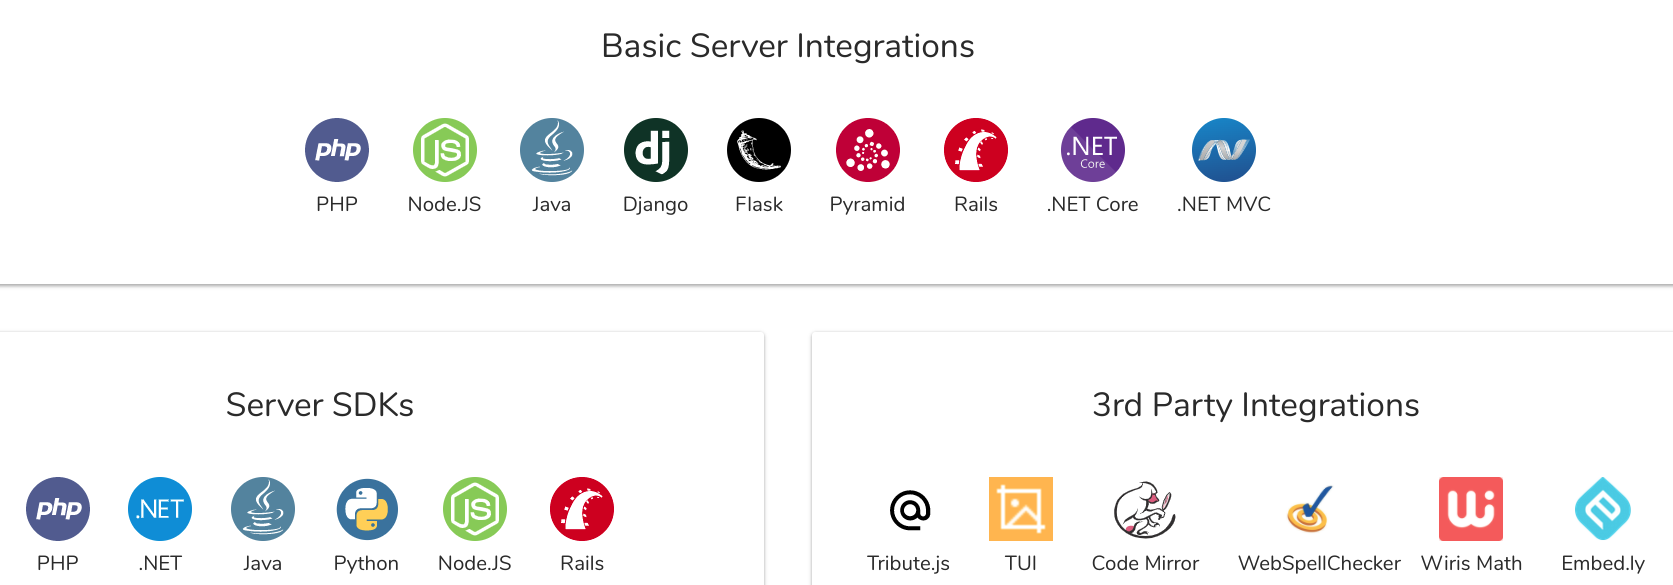The image size is (1673, 585).
Task: Click the "Basic Server Integrations" heading
Action: 788,46
